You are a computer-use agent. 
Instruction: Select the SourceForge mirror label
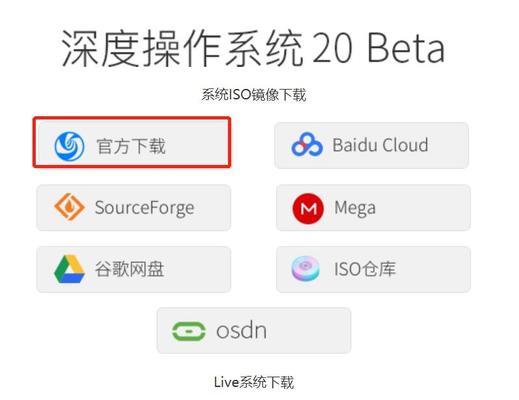pyautogui.click(x=144, y=208)
